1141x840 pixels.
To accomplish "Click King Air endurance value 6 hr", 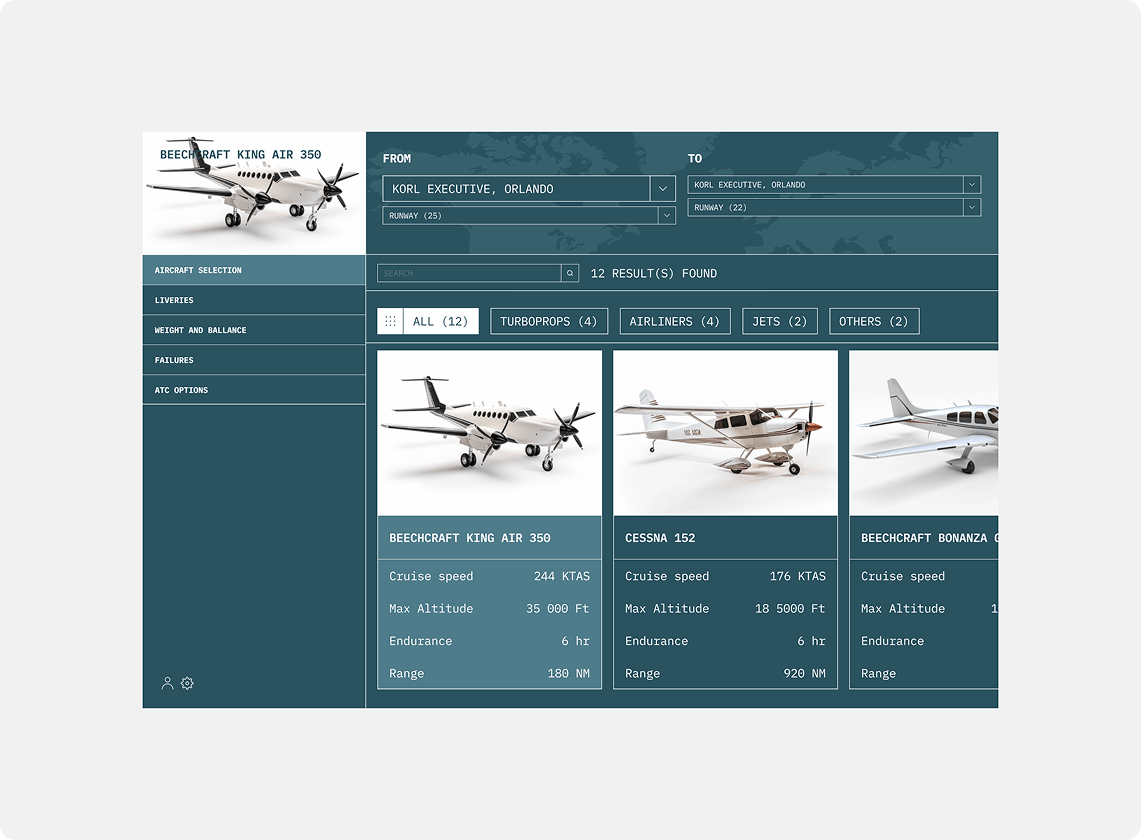I will [575, 641].
